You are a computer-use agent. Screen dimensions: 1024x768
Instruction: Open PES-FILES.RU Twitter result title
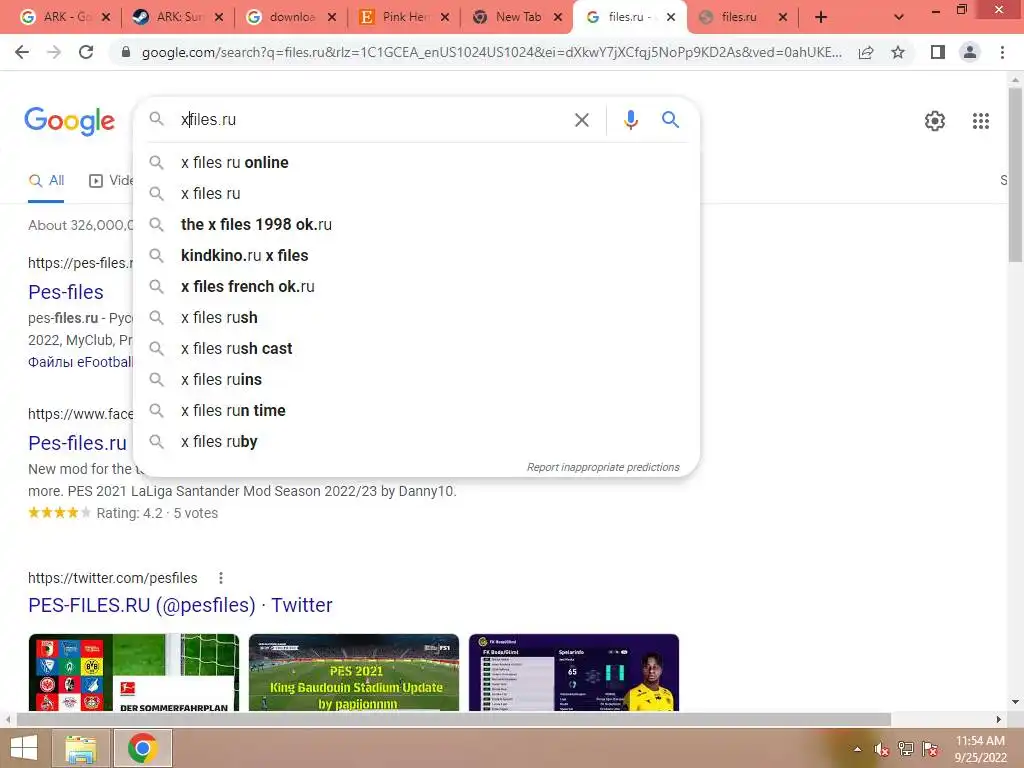tap(180, 605)
